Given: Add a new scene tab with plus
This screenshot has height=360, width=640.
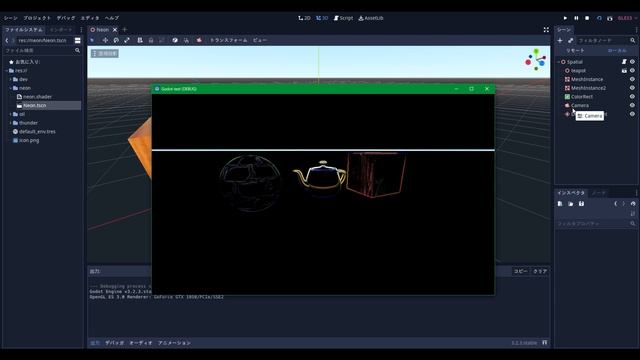Looking at the screenshot, I should point(124,29).
